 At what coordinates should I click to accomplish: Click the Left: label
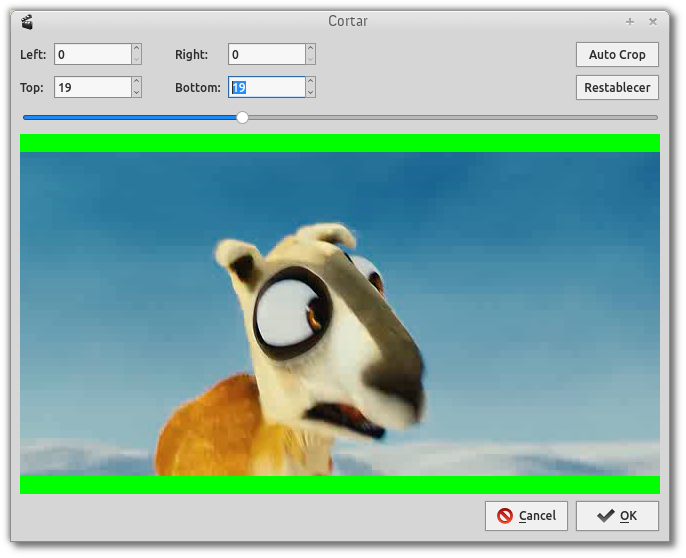(33, 55)
